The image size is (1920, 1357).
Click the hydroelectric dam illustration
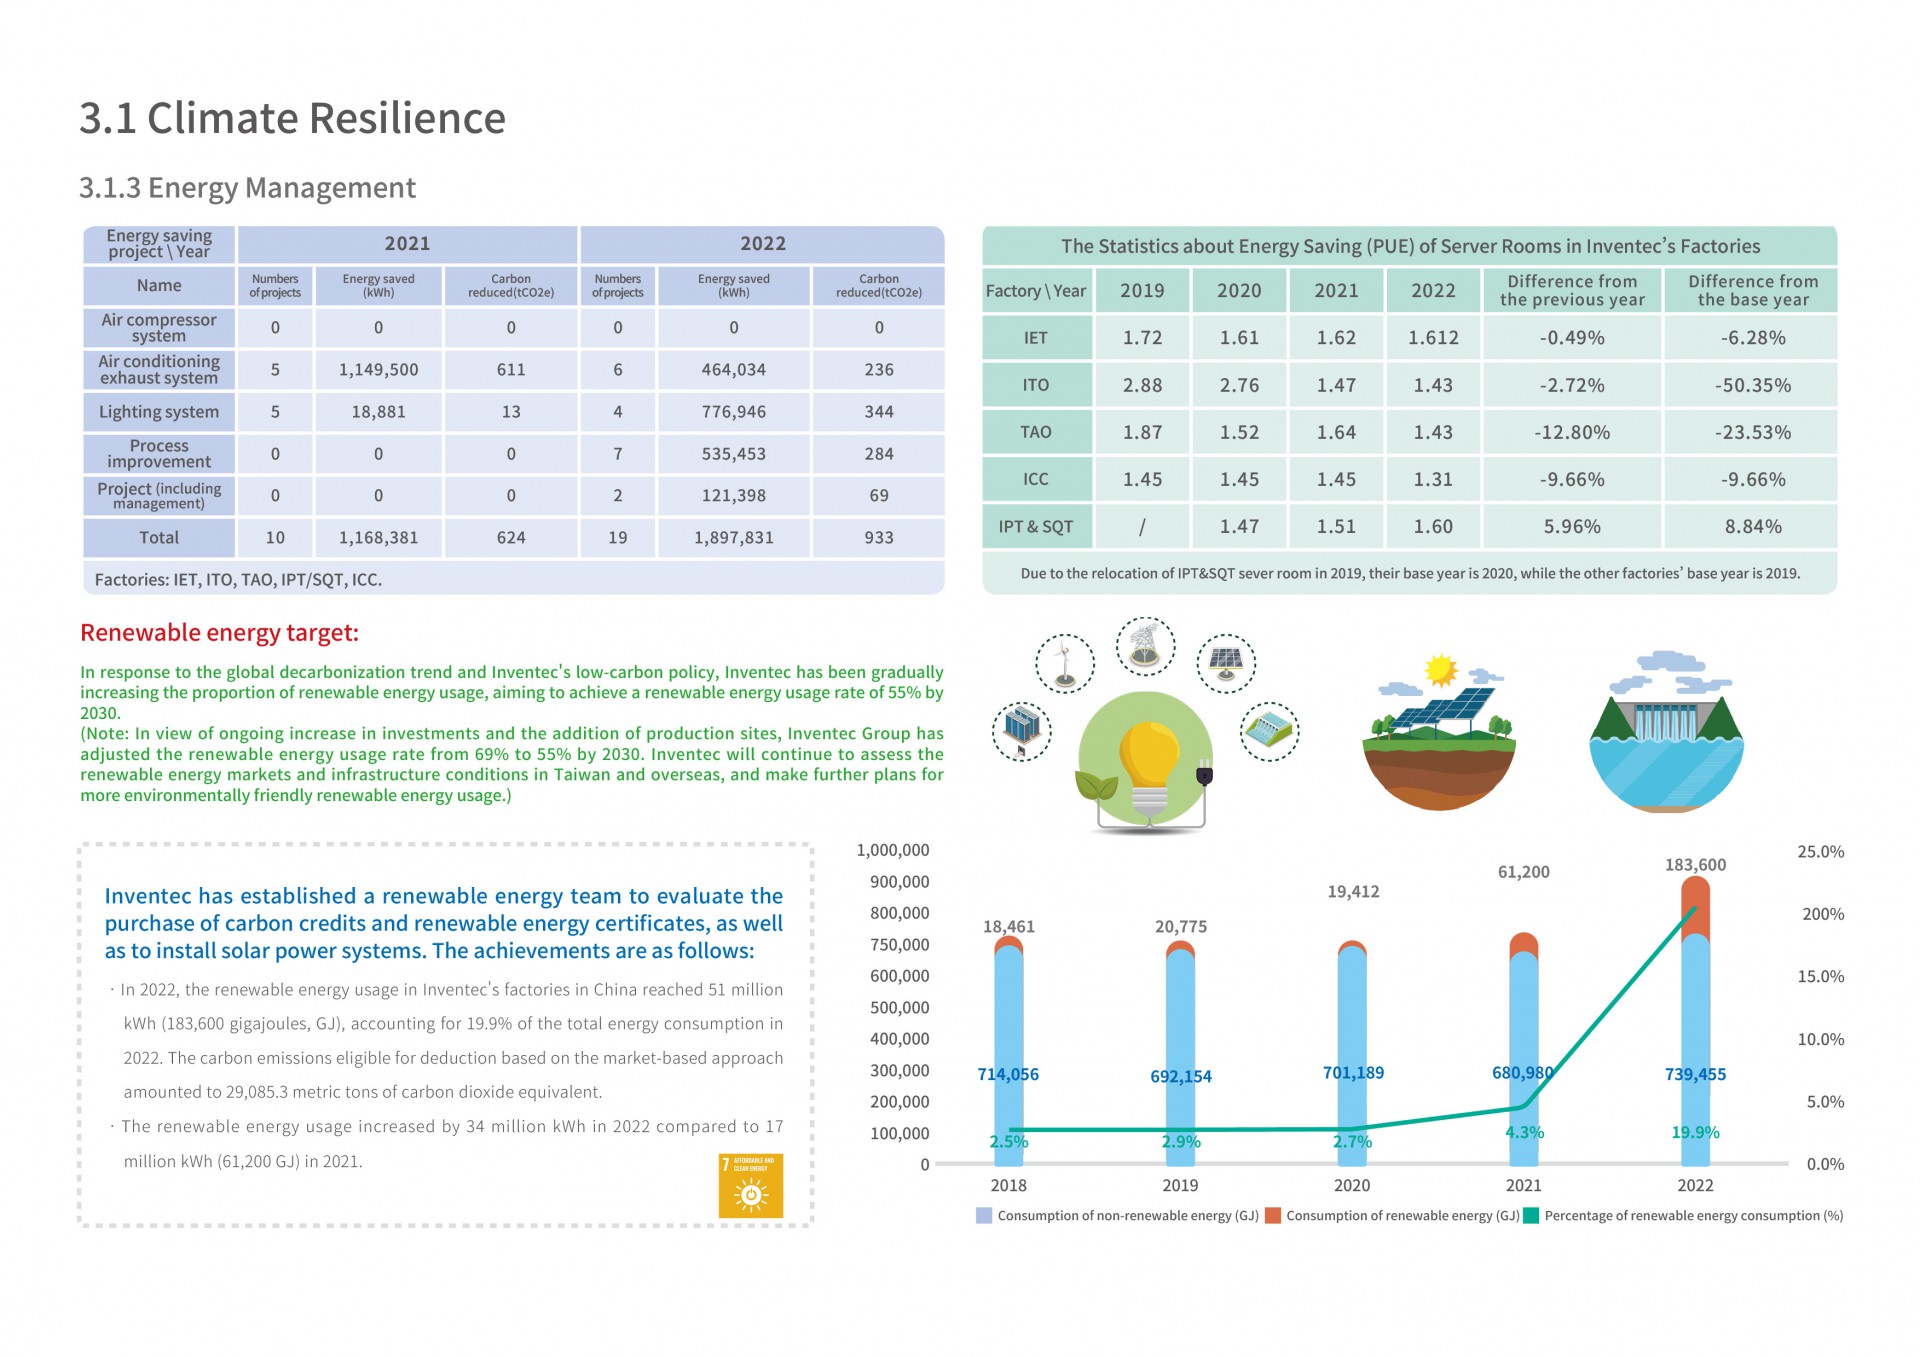(x=1666, y=732)
